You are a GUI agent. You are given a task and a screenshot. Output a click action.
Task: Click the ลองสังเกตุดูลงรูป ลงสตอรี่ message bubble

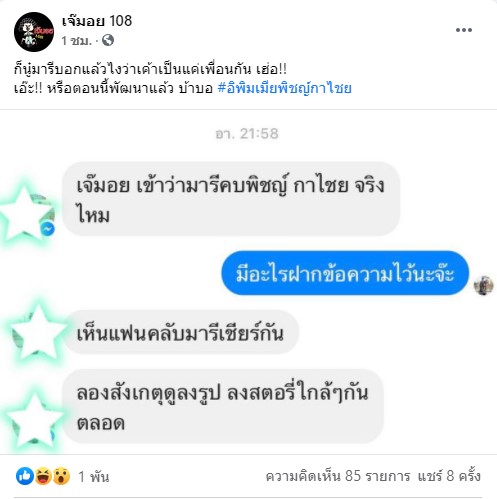tap(223, 406)
